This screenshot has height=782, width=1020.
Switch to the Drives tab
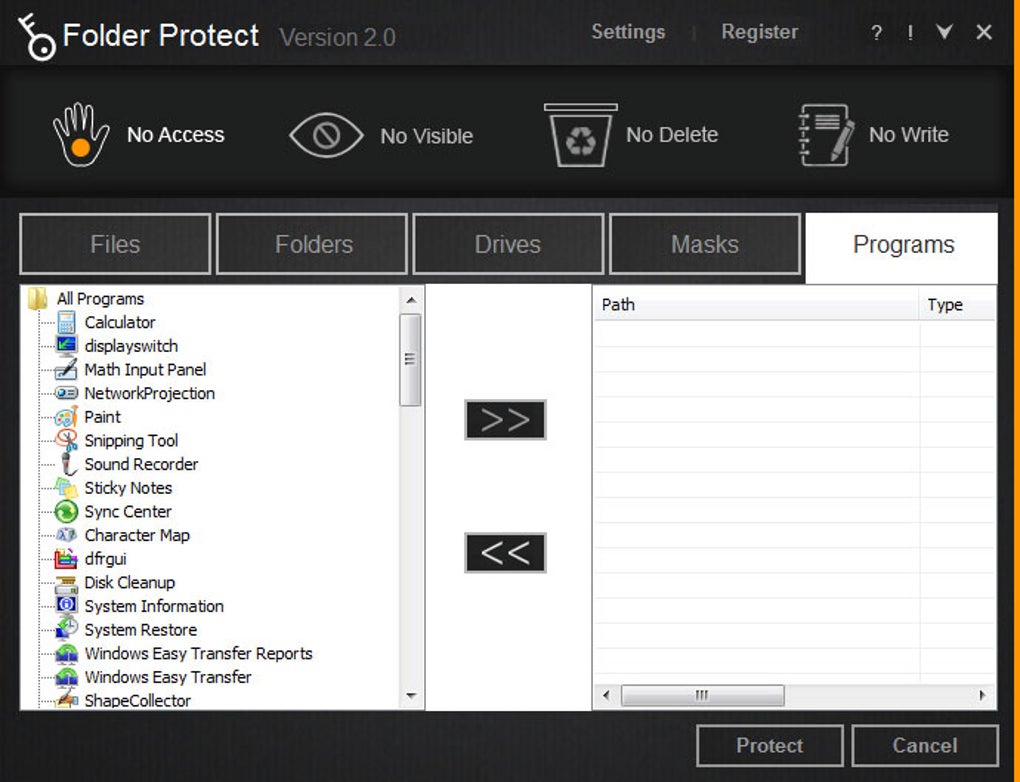click(508, 244)
